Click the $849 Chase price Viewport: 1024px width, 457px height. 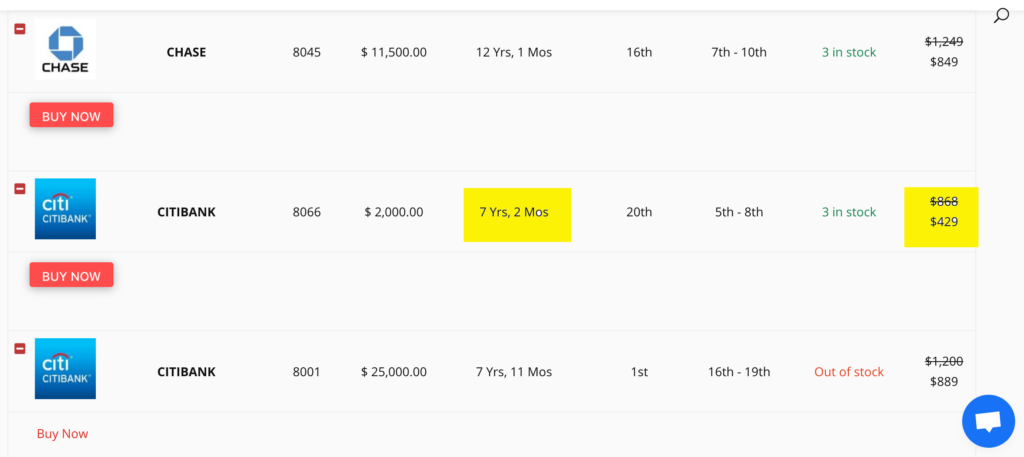(x=943, y=62)
